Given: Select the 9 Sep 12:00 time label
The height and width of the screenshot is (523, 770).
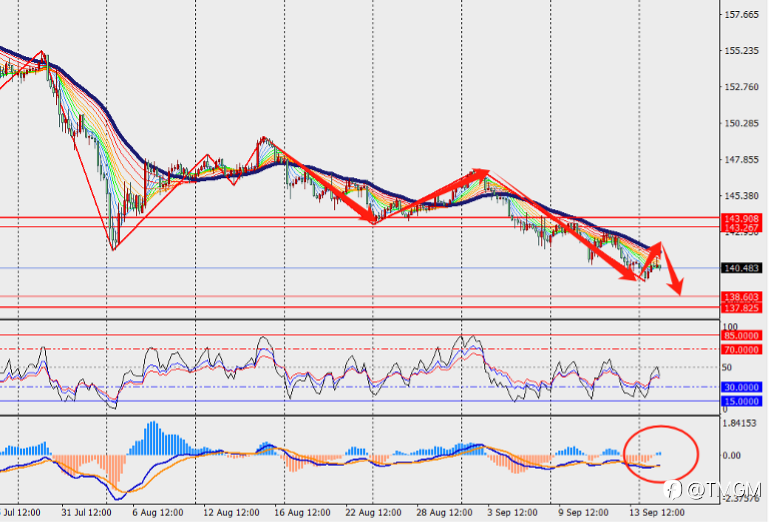Looking at the screenshot, I should (x=583, y=513).
